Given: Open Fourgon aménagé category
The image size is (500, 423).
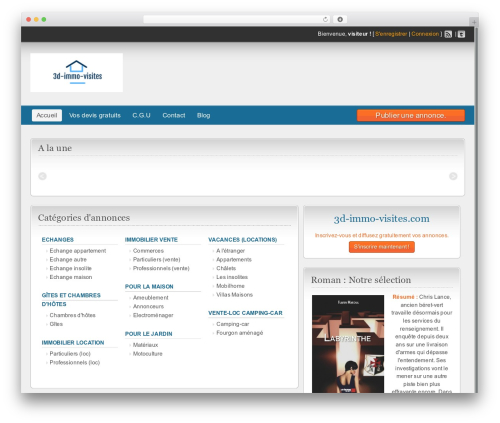Looking at the screenshot, I should [240, 333].
